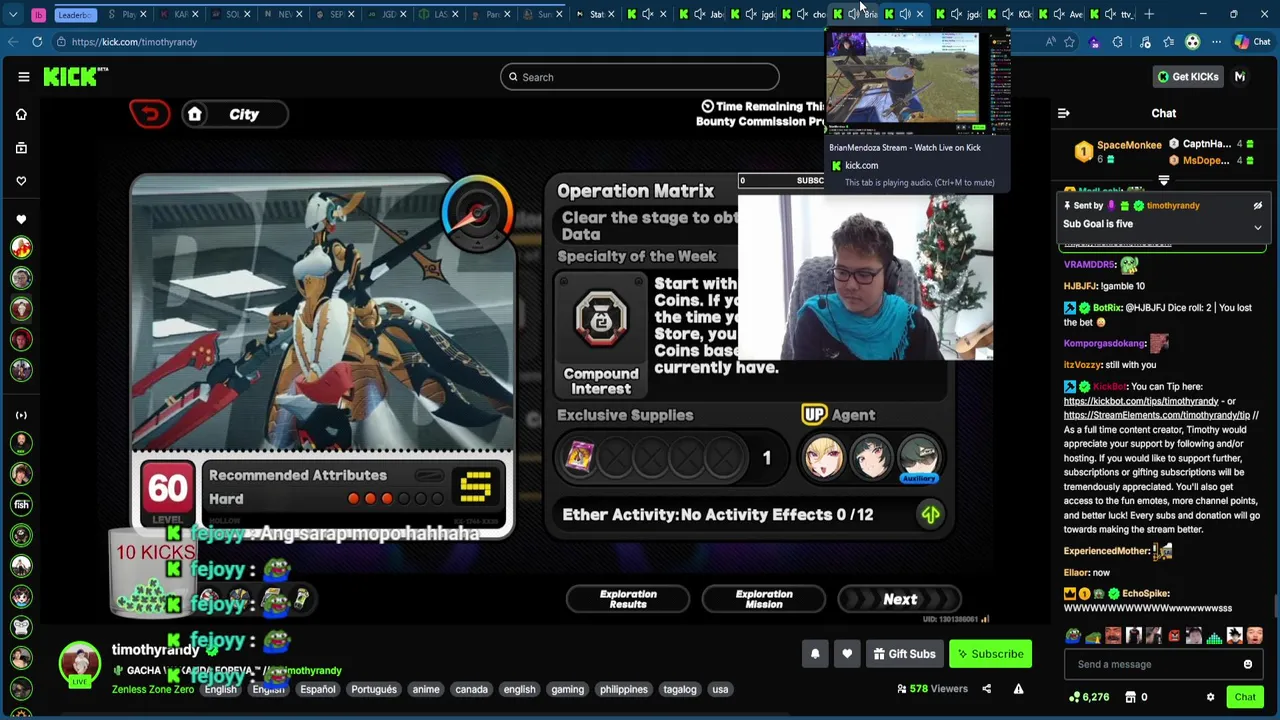This screenshot has height=720, width=1280.
Task: Send message with Chat button
Action: [1245, 697]
